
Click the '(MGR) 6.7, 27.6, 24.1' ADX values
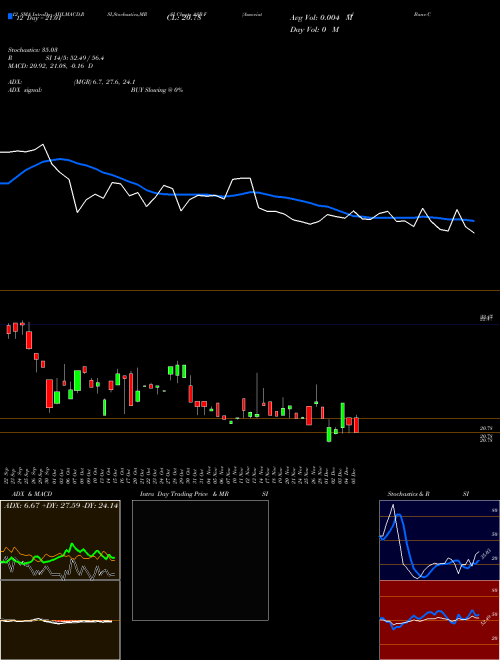[104, 82]
